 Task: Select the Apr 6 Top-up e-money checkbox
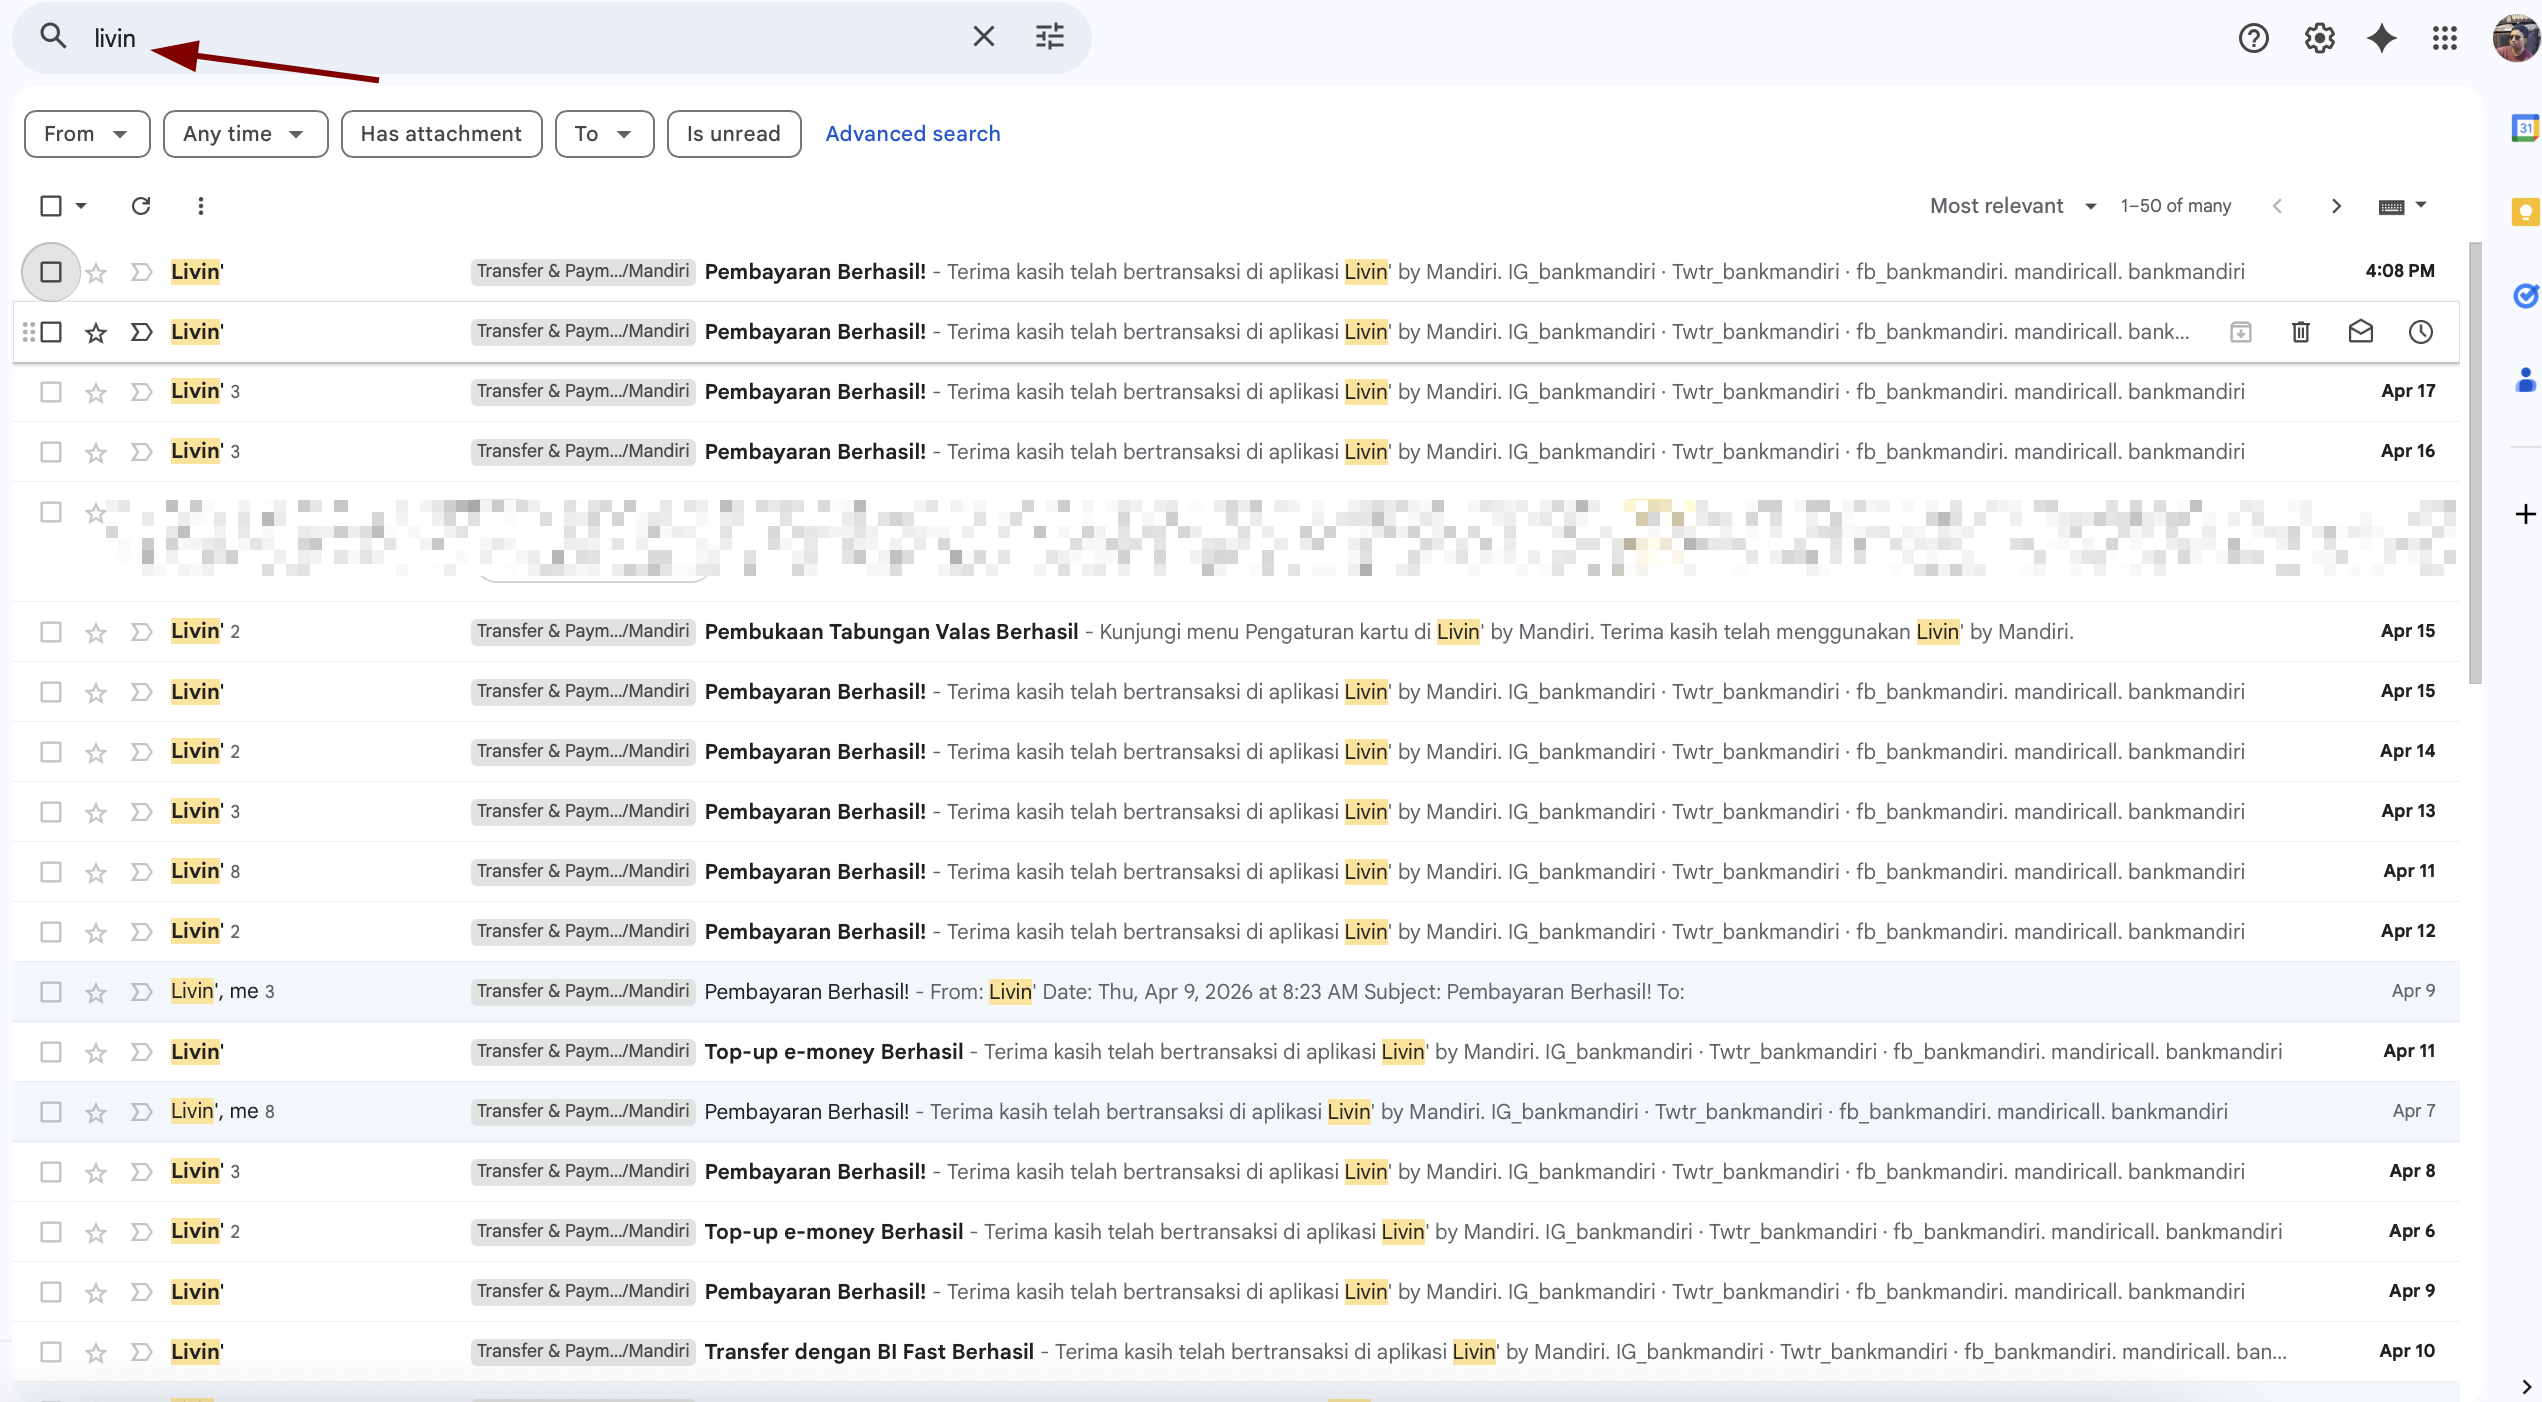click(51, 1232)
